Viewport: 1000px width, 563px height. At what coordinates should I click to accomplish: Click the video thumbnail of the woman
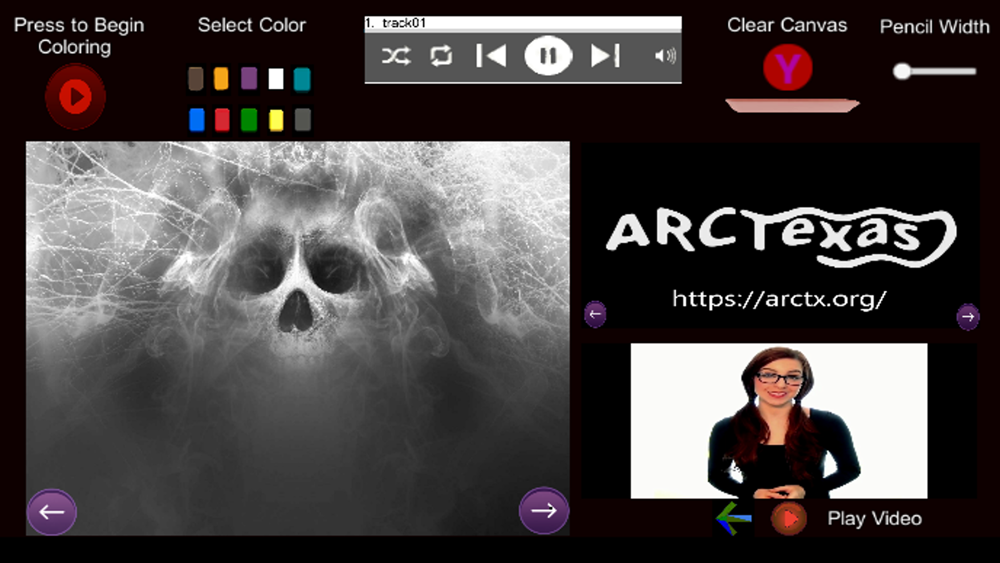779,421
